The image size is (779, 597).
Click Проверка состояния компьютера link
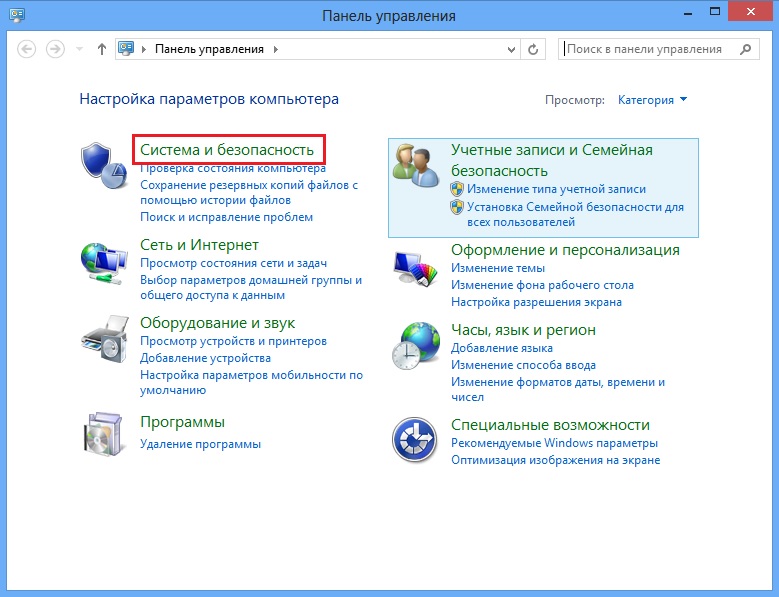pos(233,169)
